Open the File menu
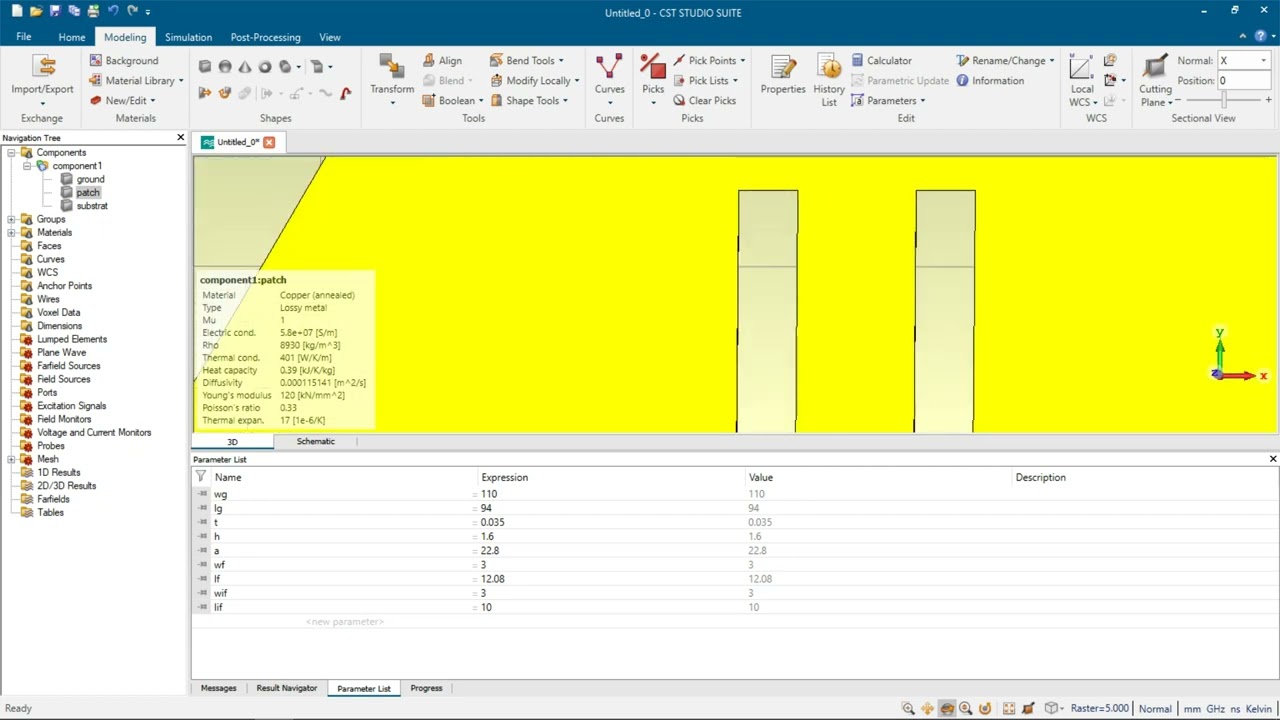Screen dimensions: 1280x720 click(x=23, y=37)
